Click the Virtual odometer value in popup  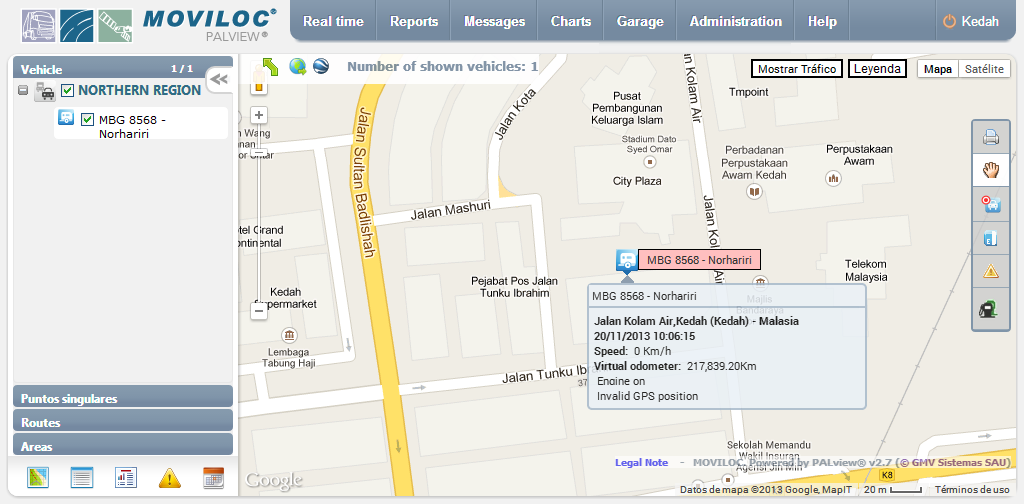(x=721, y=366)
